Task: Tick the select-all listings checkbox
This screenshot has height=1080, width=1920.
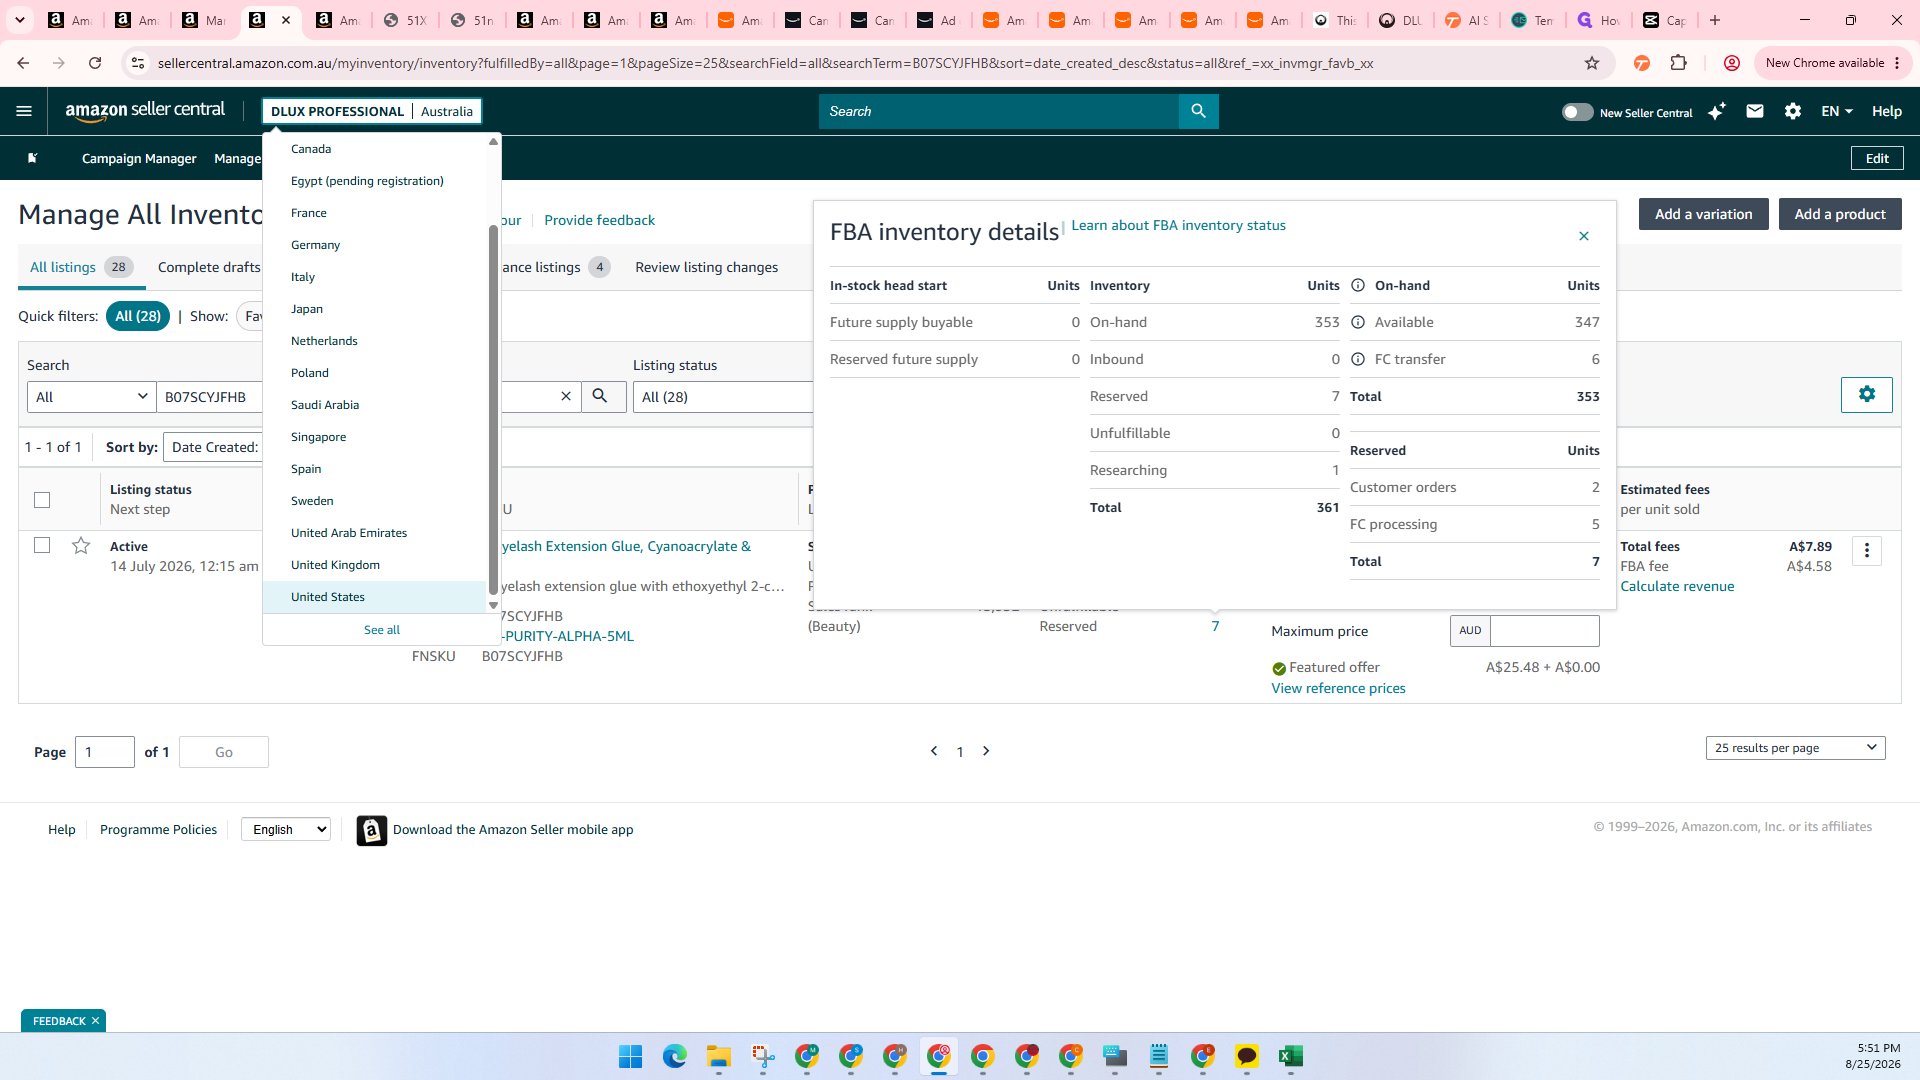Action: click(x=42, y=499)
